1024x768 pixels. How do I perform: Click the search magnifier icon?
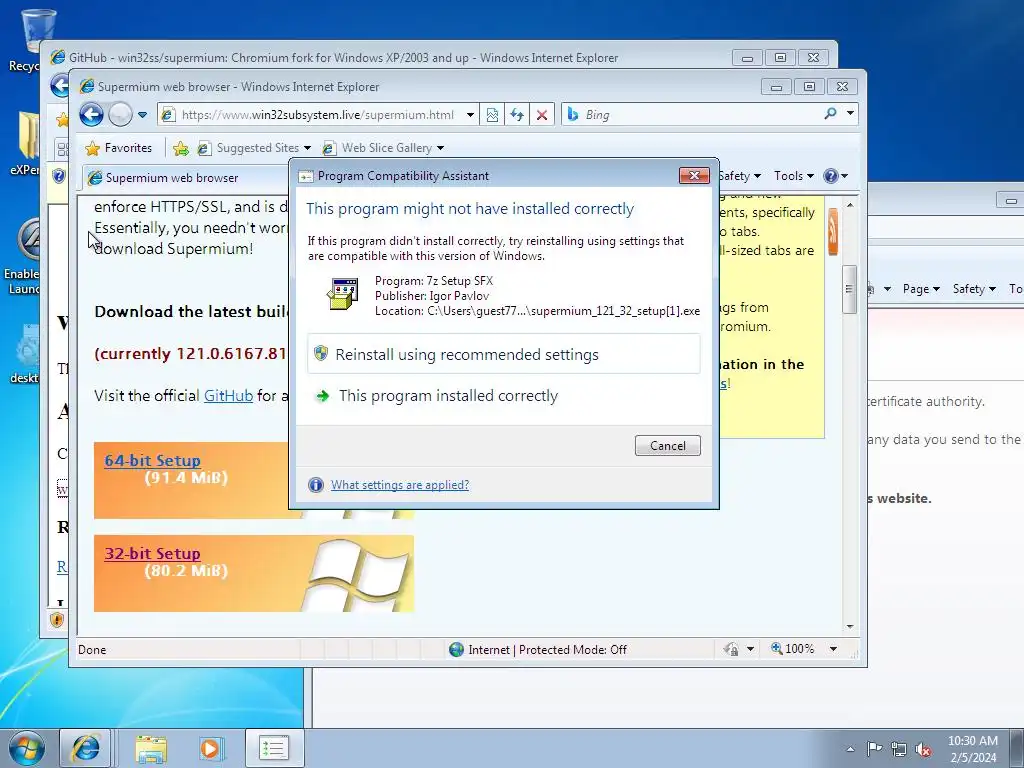[830, 114]
